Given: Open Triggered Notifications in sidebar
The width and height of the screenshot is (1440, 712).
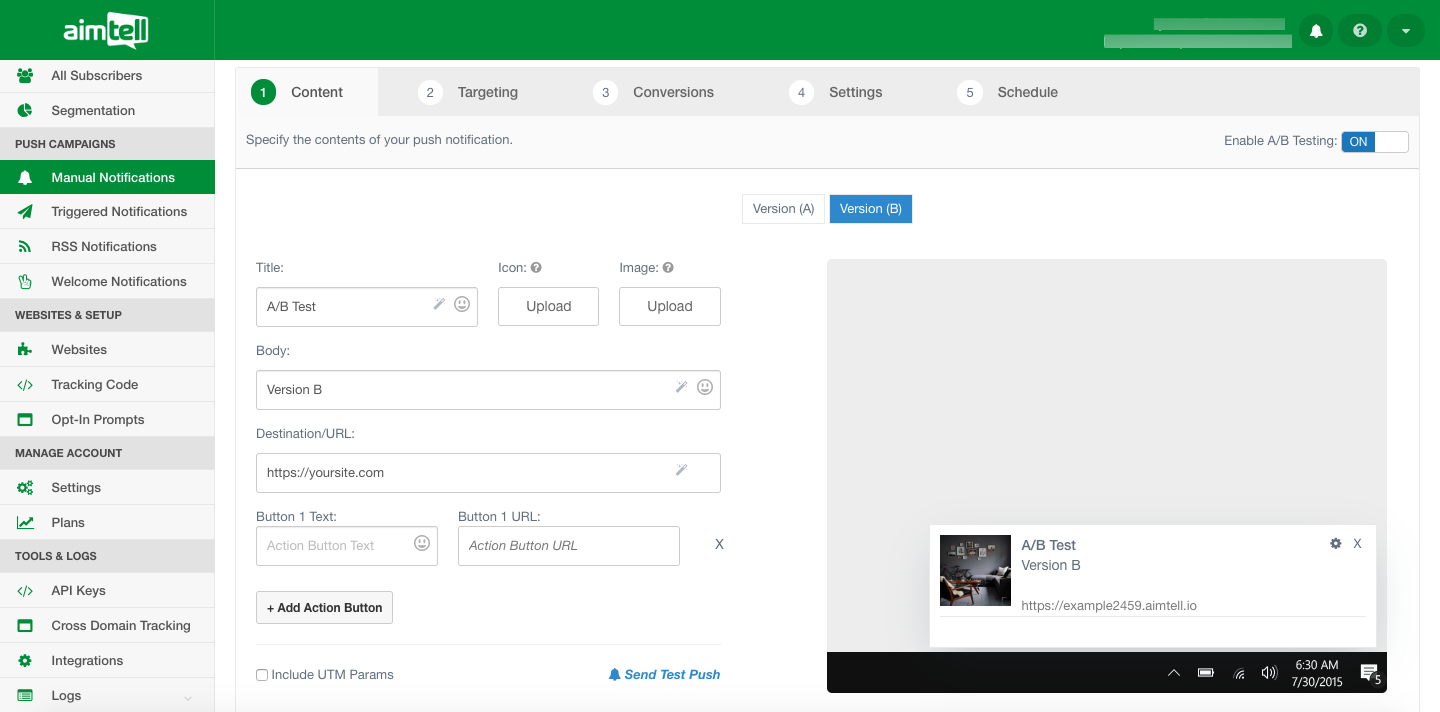Looking at the screenshot, I should coord(119,212).
